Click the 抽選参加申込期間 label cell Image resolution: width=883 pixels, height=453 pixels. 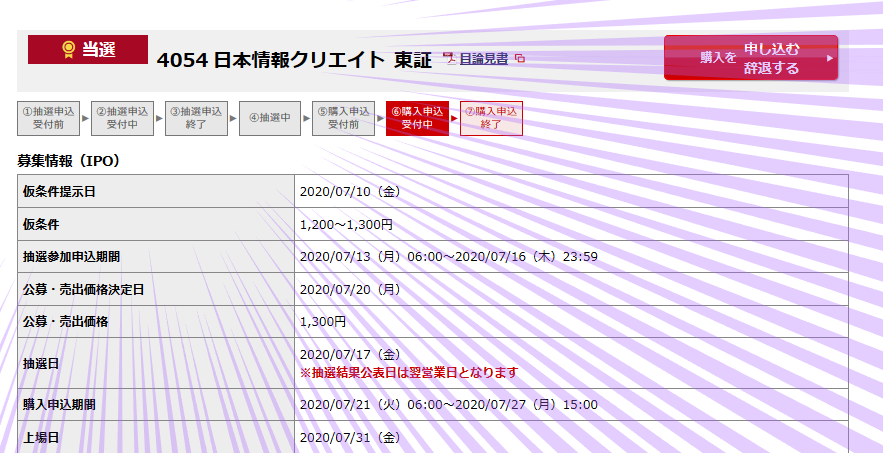pos(156,256)
